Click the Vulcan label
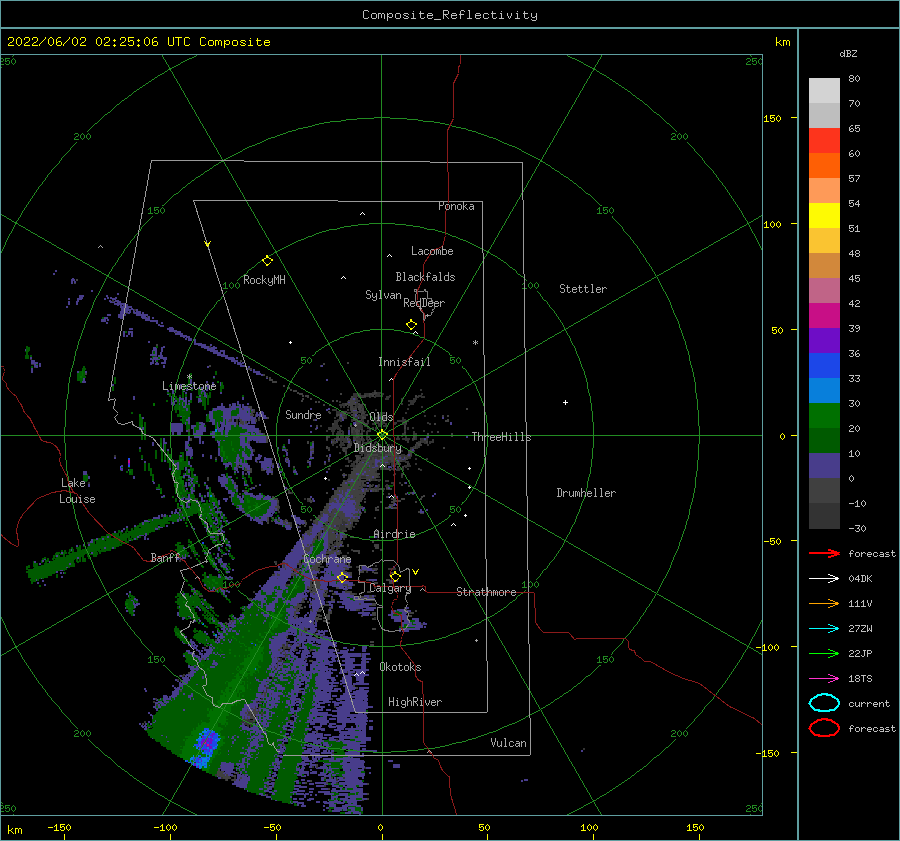This screenshot has height=841, width=900. tap(509, 743)
